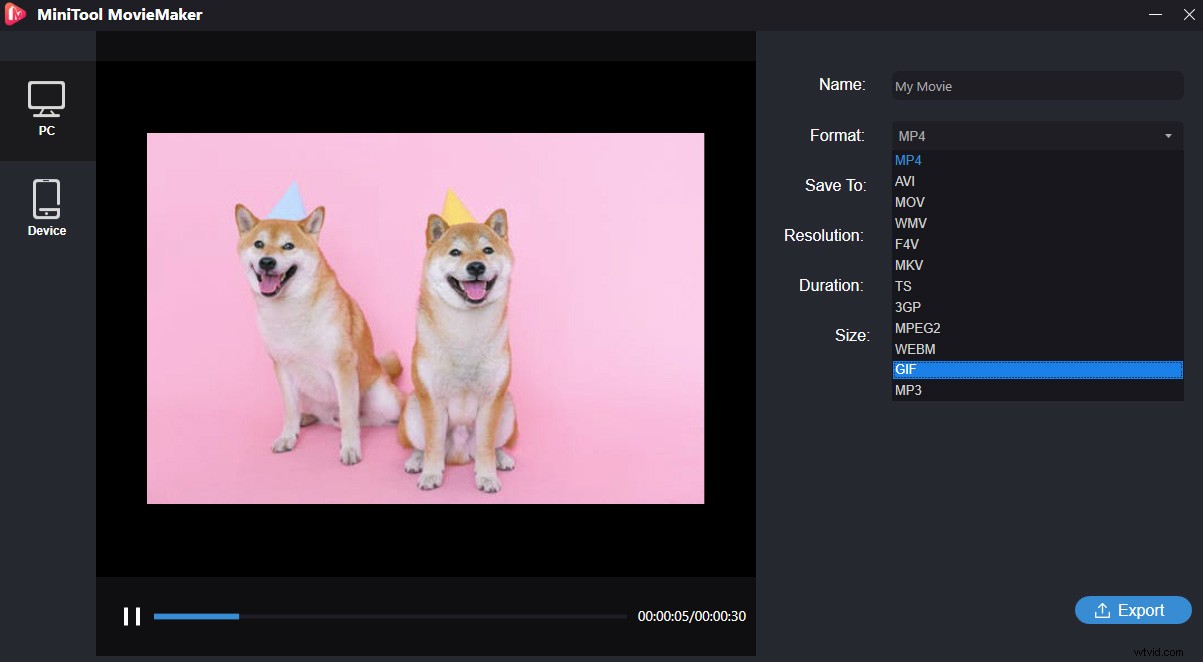Screen dimensions: 1203x662
Task: Select the PC export tab
Action: (x=47, y=110)
